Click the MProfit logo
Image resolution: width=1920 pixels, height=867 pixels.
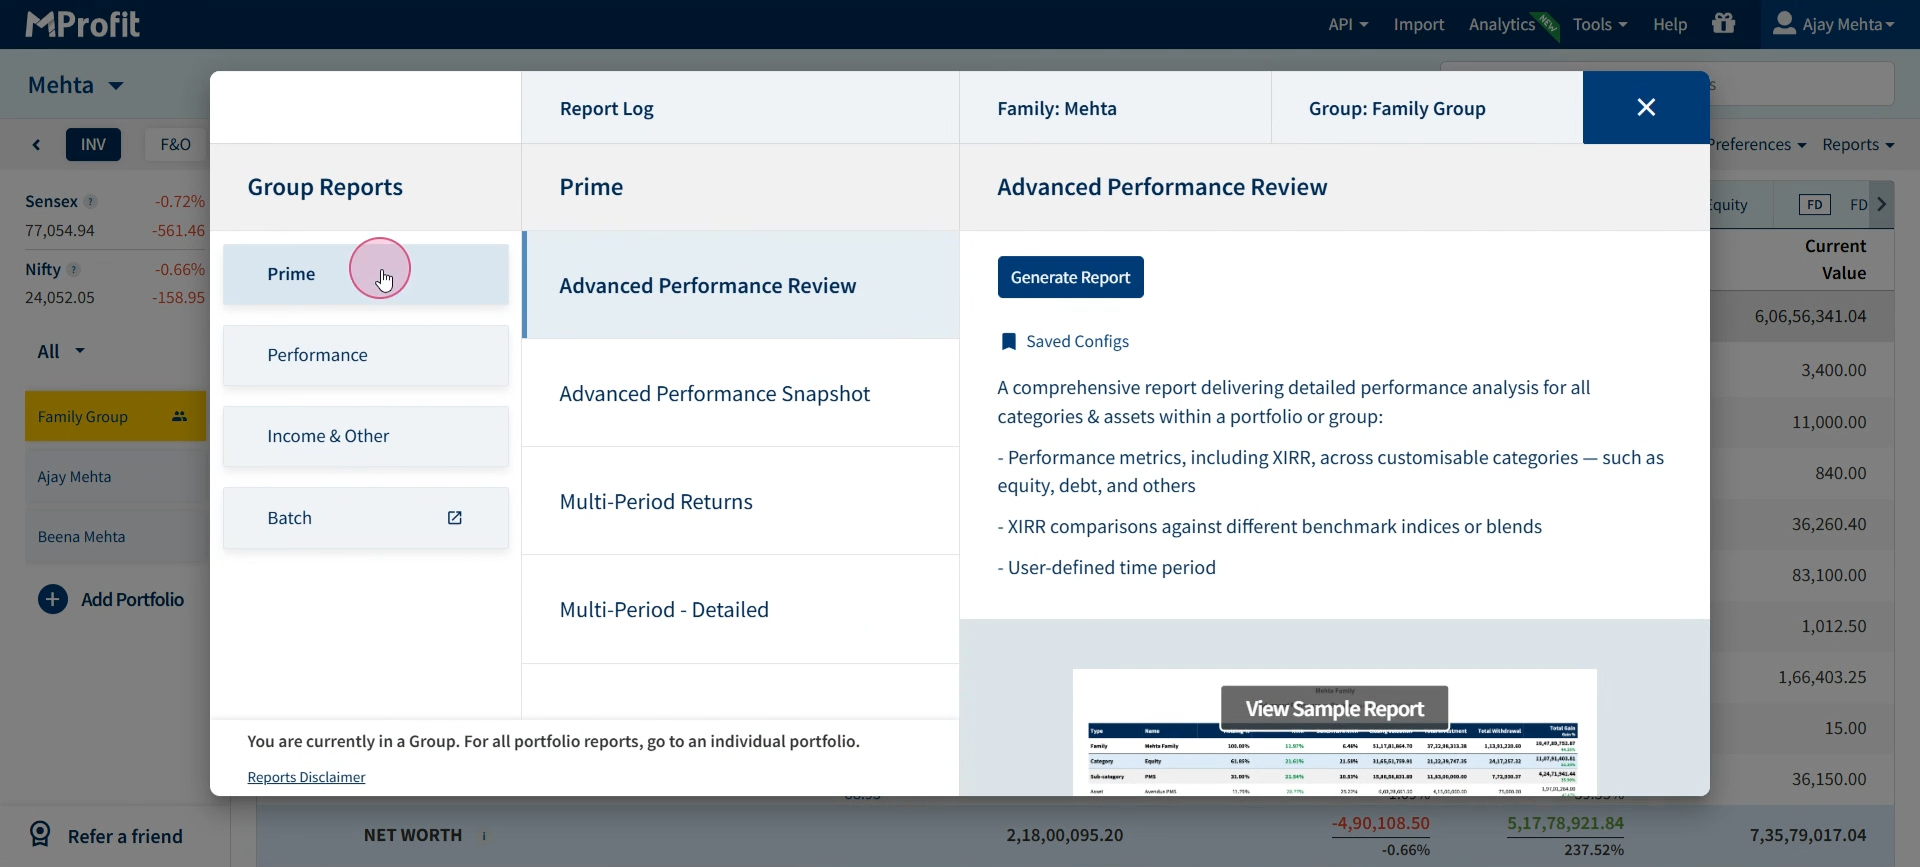(83, 24)
